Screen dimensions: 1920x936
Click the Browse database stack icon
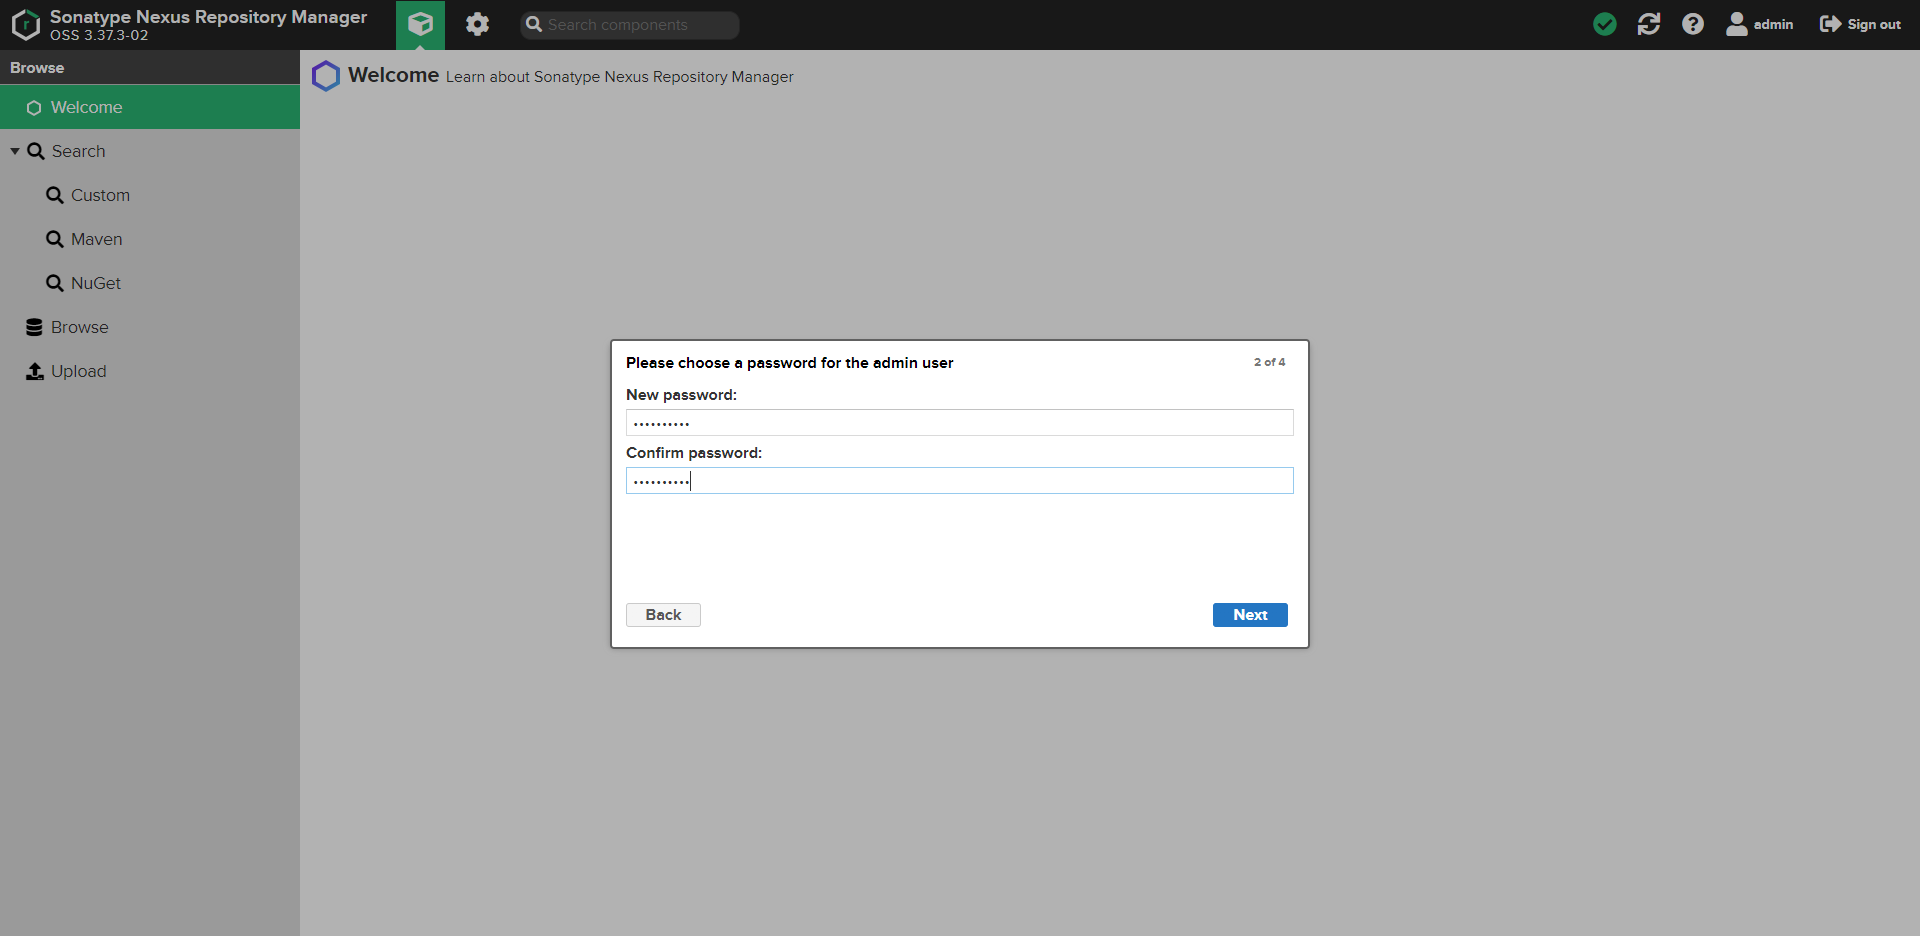point(34,327)
